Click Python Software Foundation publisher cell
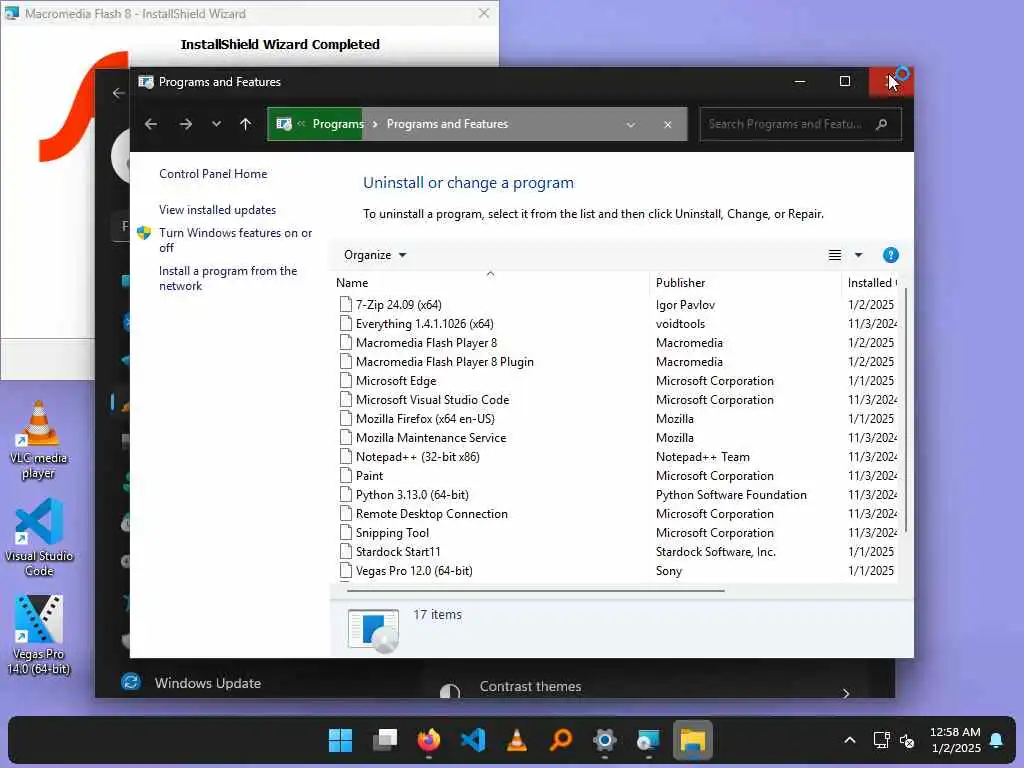The width and height of the screenshot is (1024, 768). [x=731, y=494]
